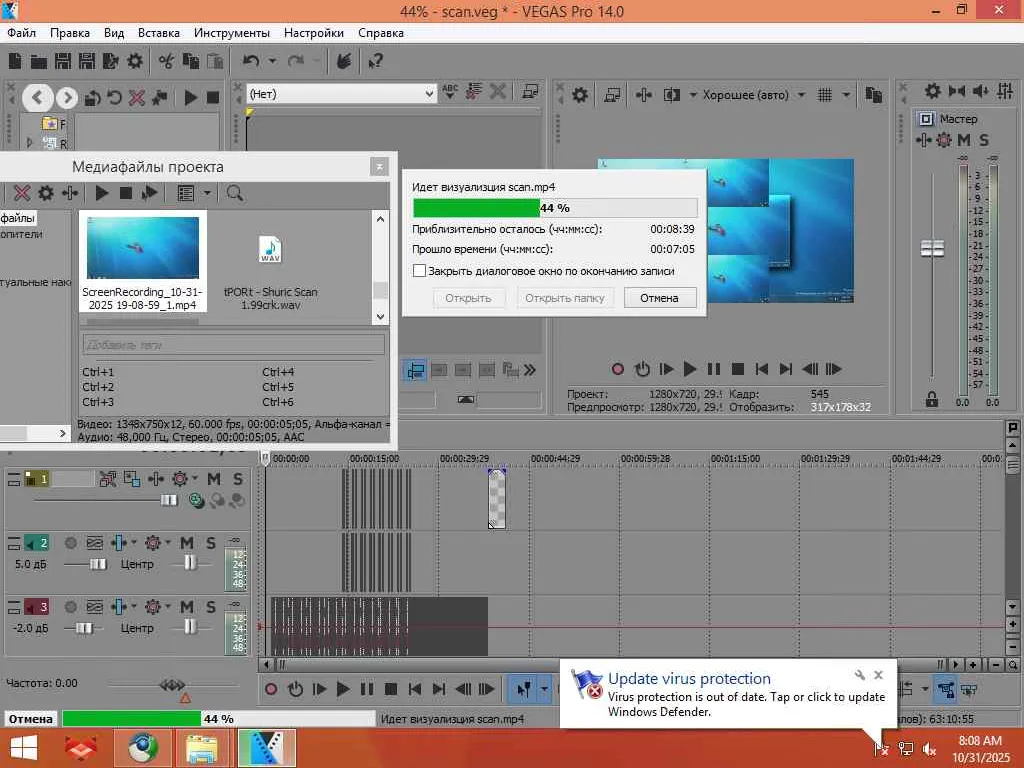This screenshot has height=768, width=1024.
Task: Dismiss the virus protection notification
Action: click(878, 675)
